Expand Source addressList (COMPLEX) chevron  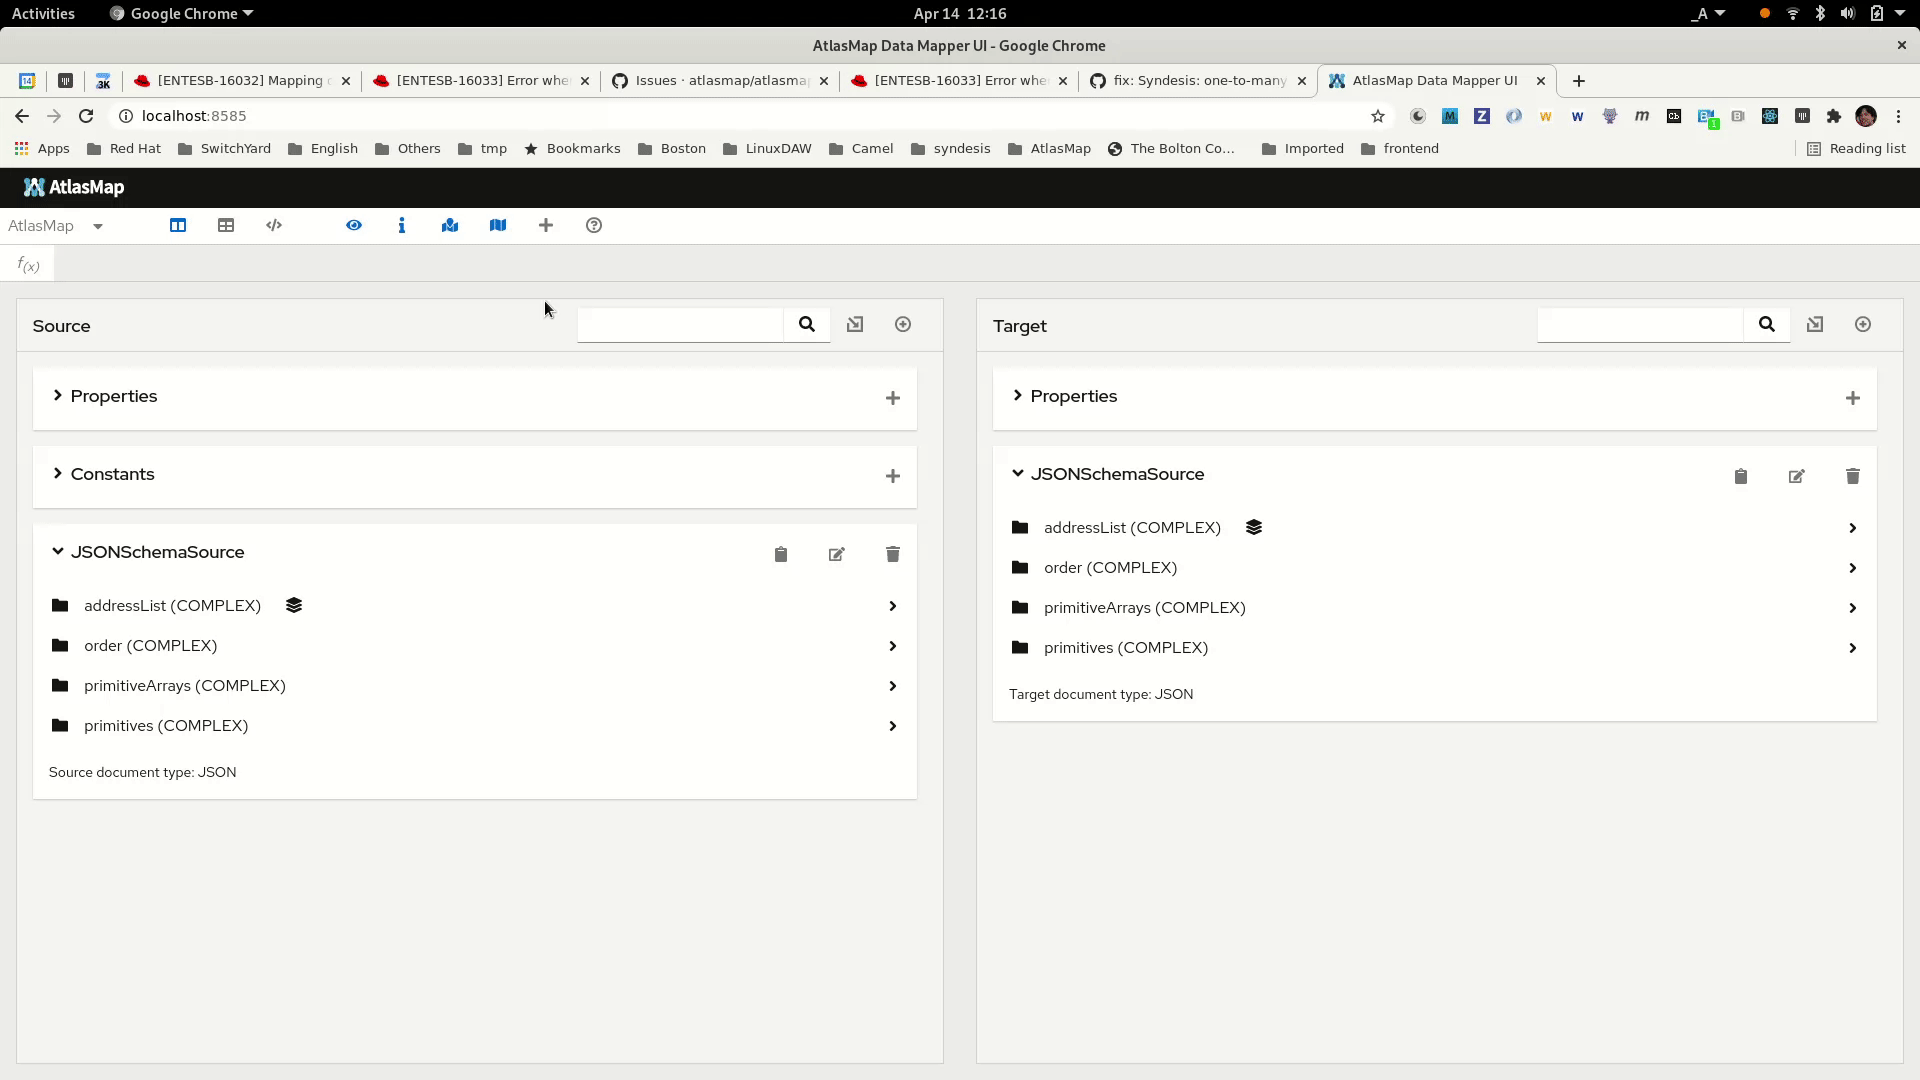[893, 606]
